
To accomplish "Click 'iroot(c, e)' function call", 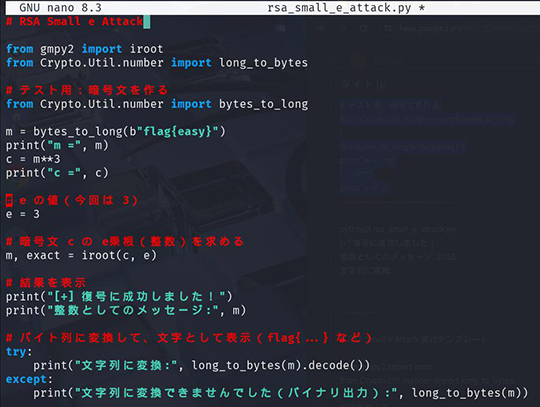I will click(x=119, y=255).
